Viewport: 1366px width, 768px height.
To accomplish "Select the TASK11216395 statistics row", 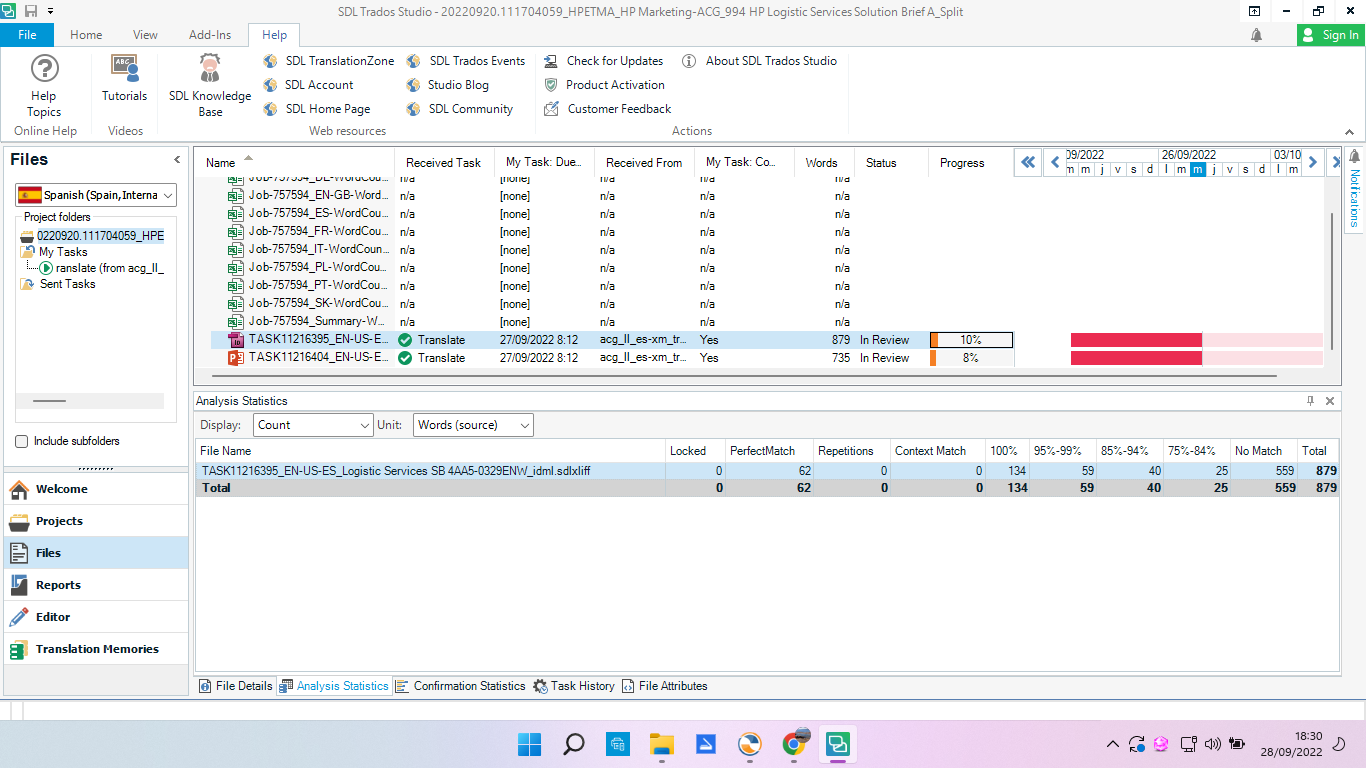I will point(767,470).
